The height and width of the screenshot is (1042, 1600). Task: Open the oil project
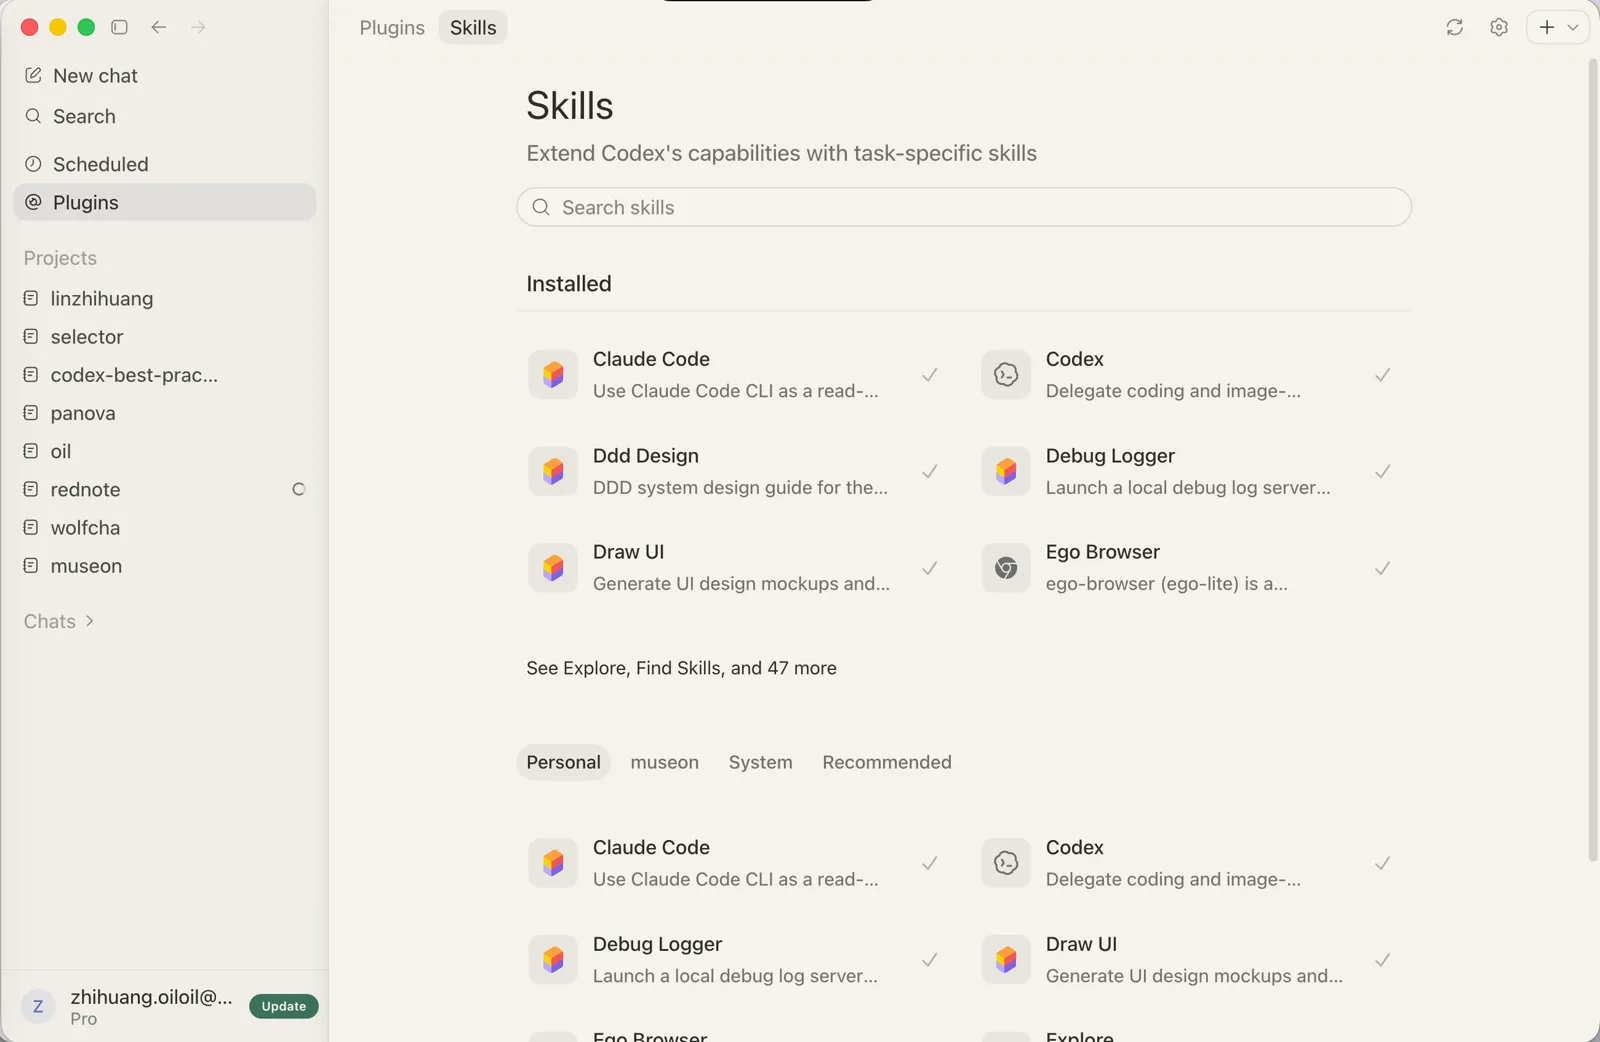165,452
